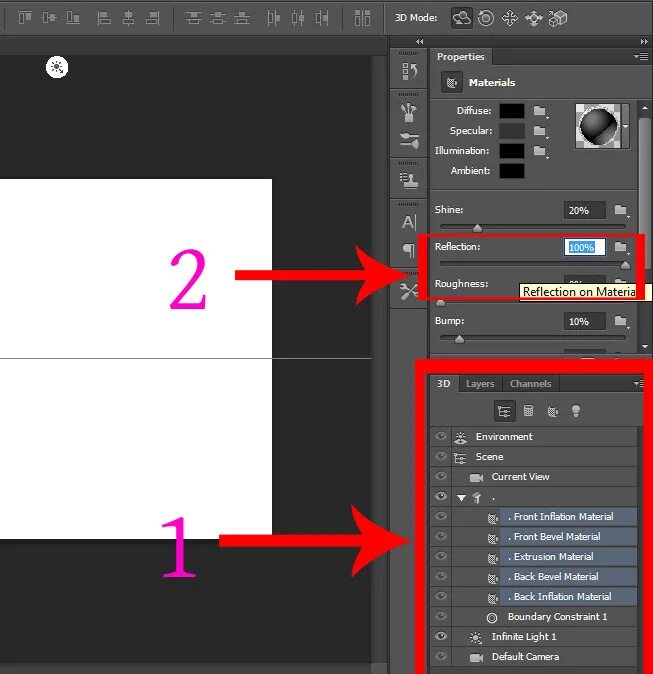Open the Shine texture folder menu

click(x=621, y=210)
